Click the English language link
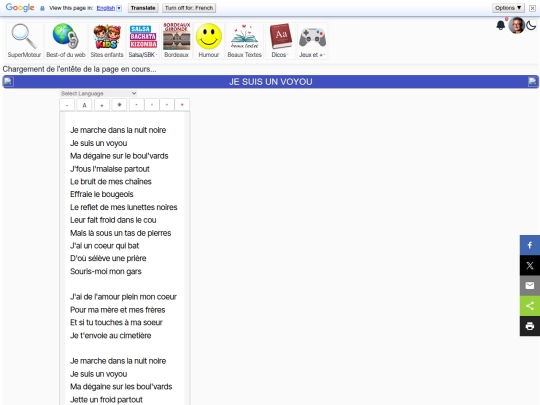 (x=106, y=8)
